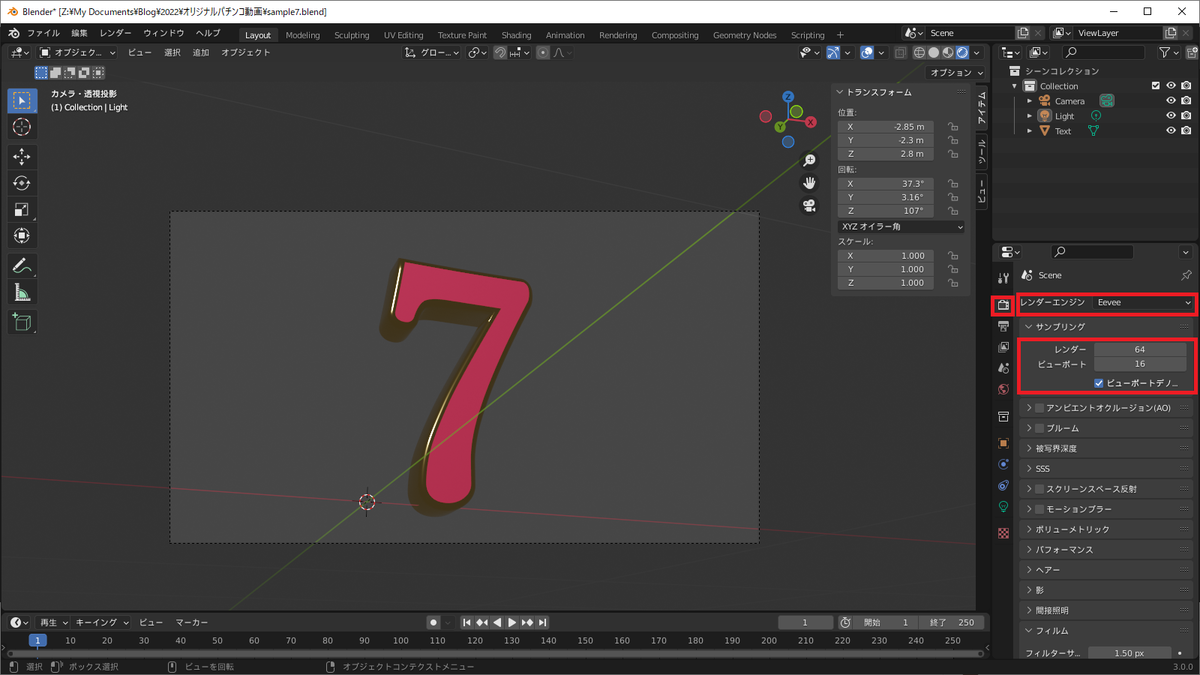The image size is (1200, 675).
Task: Open the キーイング timeline menu
Action: tap(101, 623)
